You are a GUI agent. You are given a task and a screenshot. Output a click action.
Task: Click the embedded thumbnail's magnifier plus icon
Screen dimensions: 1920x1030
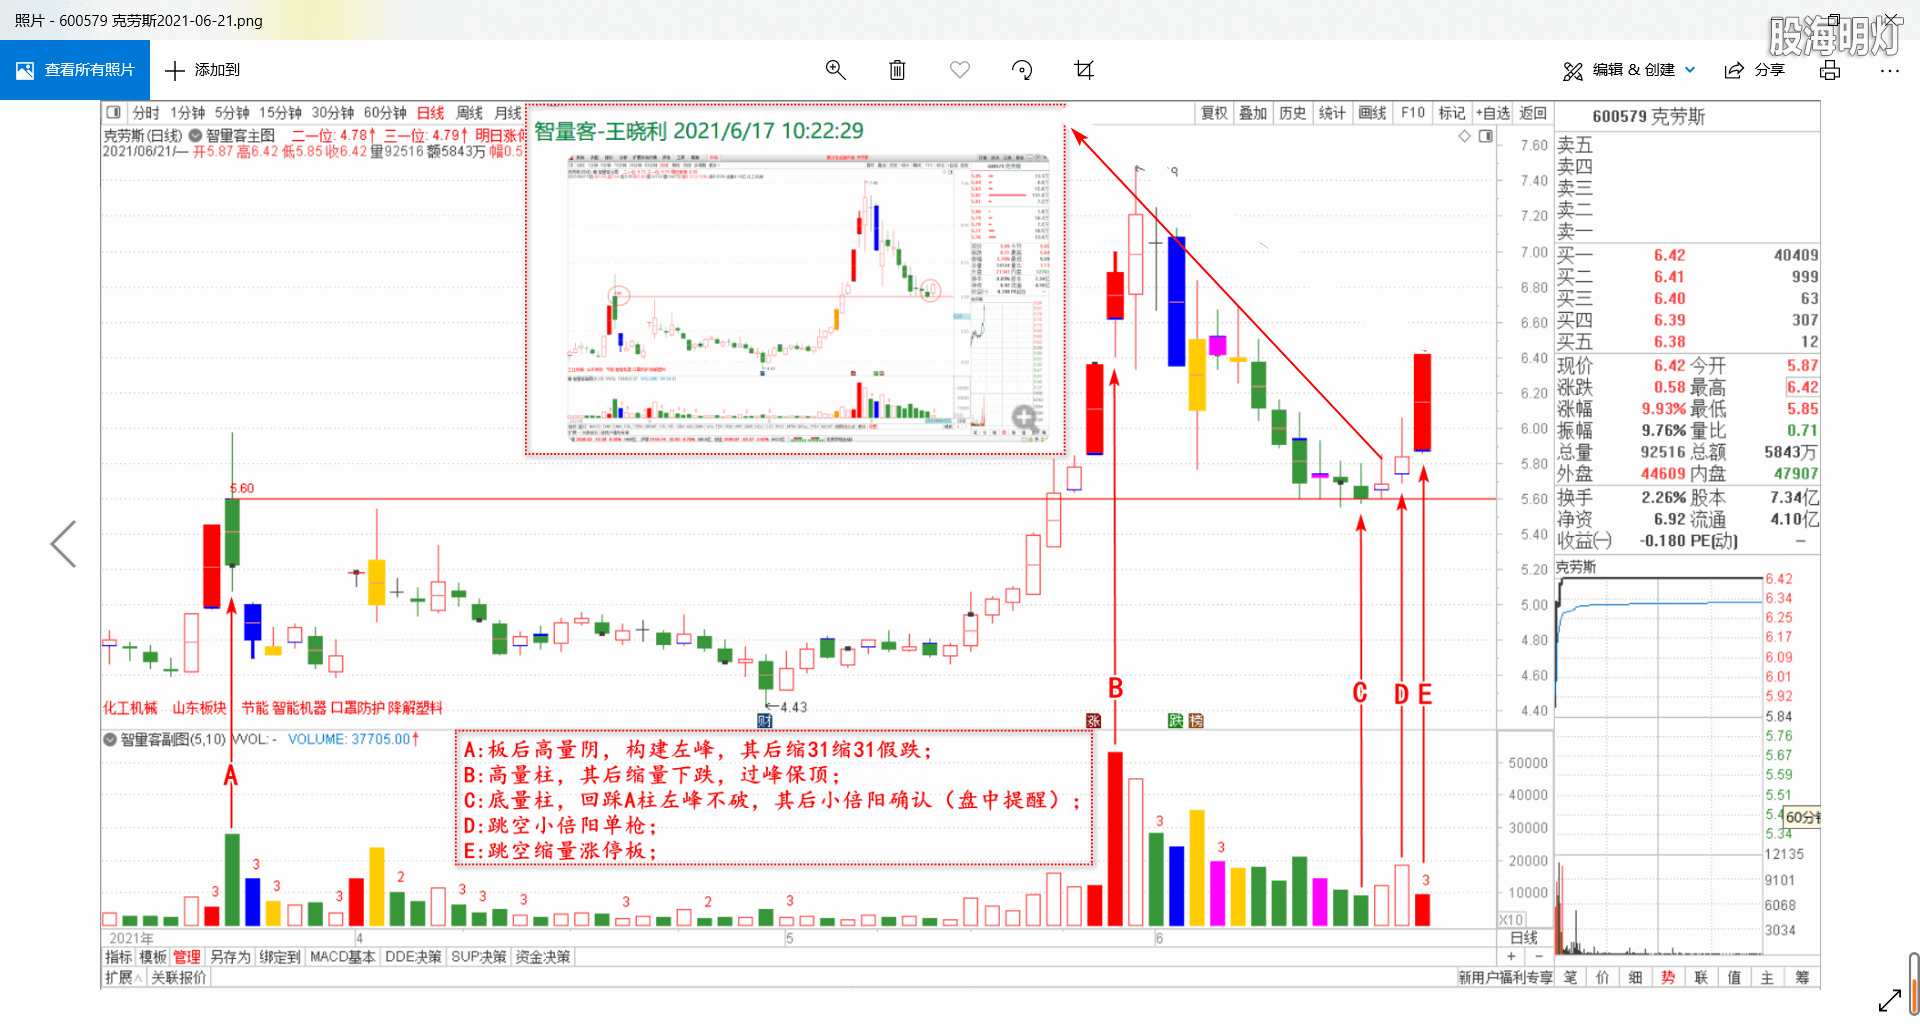(x=1024, y=418)
